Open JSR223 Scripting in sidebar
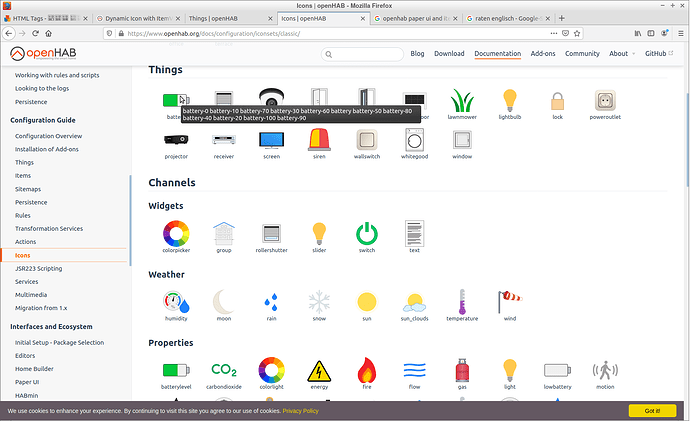 [38, 269]
